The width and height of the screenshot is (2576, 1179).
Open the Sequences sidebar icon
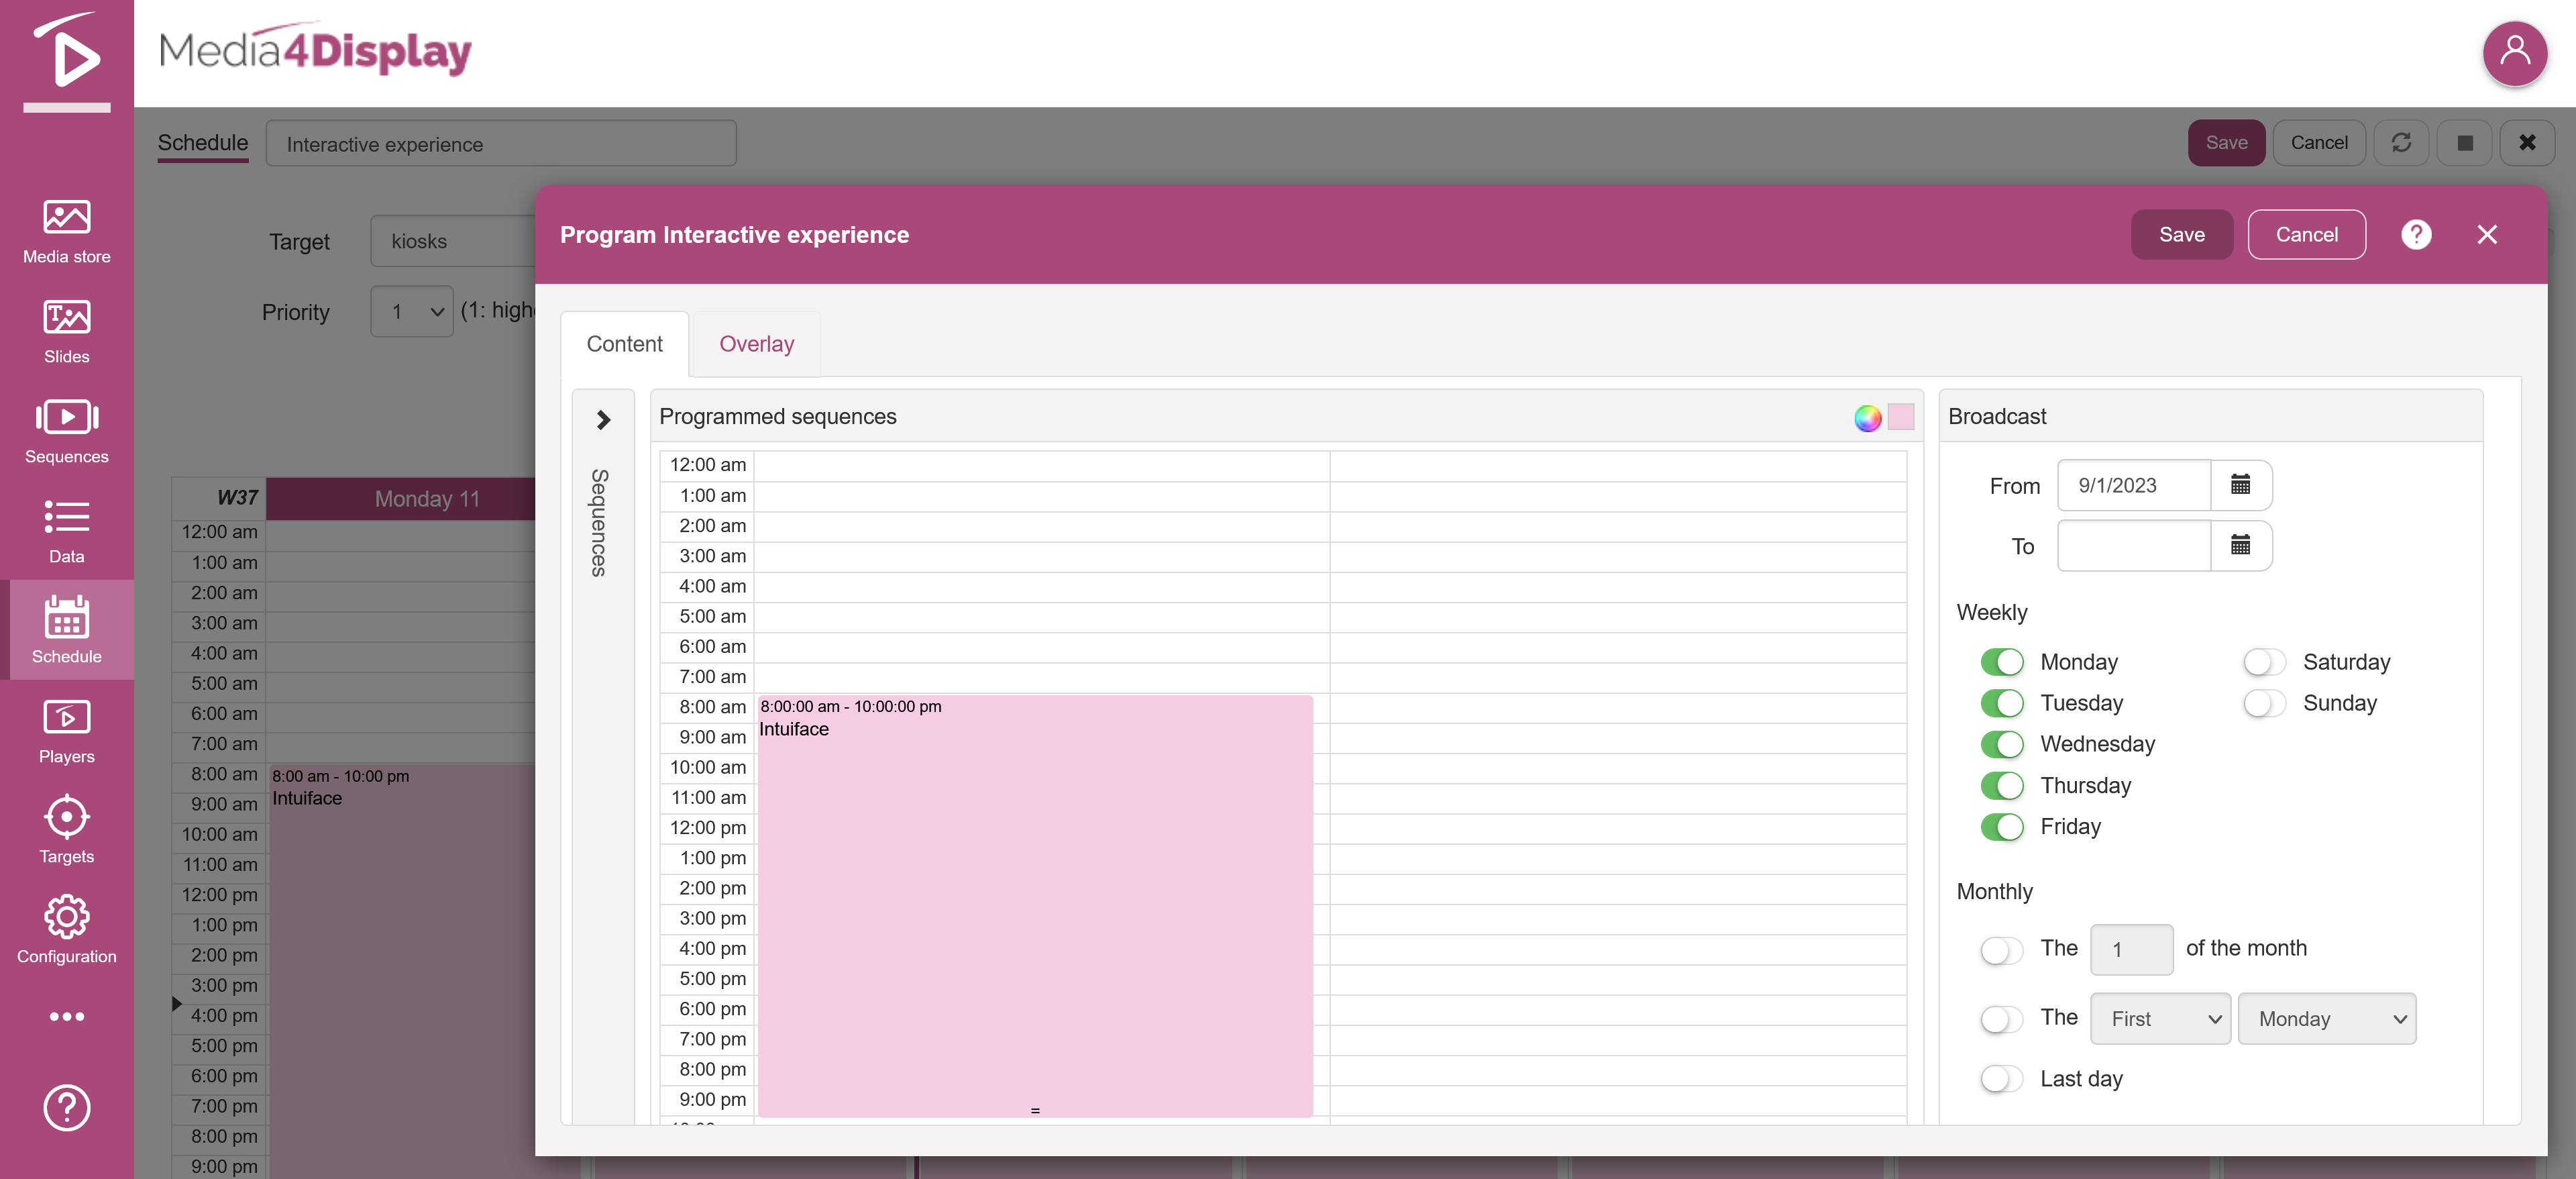[x=66, y=431]
